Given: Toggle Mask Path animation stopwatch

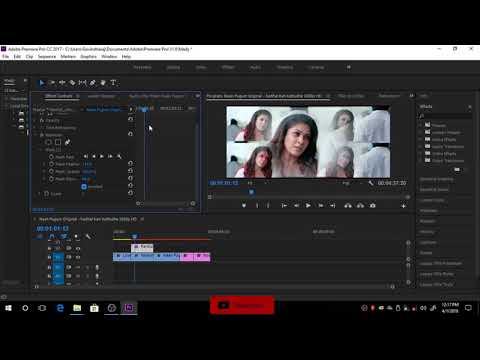Looking at the screenshot, I should click(51, 157).
